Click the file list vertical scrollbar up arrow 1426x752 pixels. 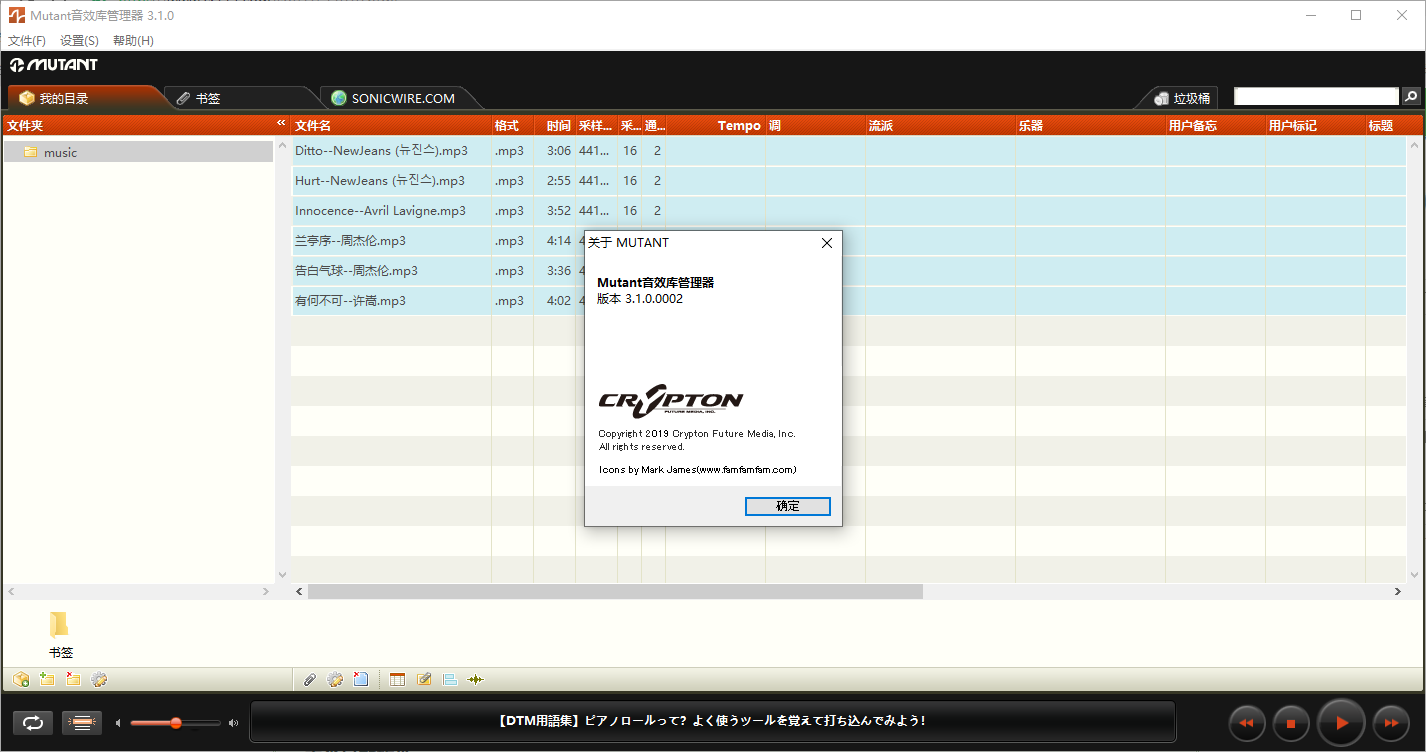pos(1415,145)
